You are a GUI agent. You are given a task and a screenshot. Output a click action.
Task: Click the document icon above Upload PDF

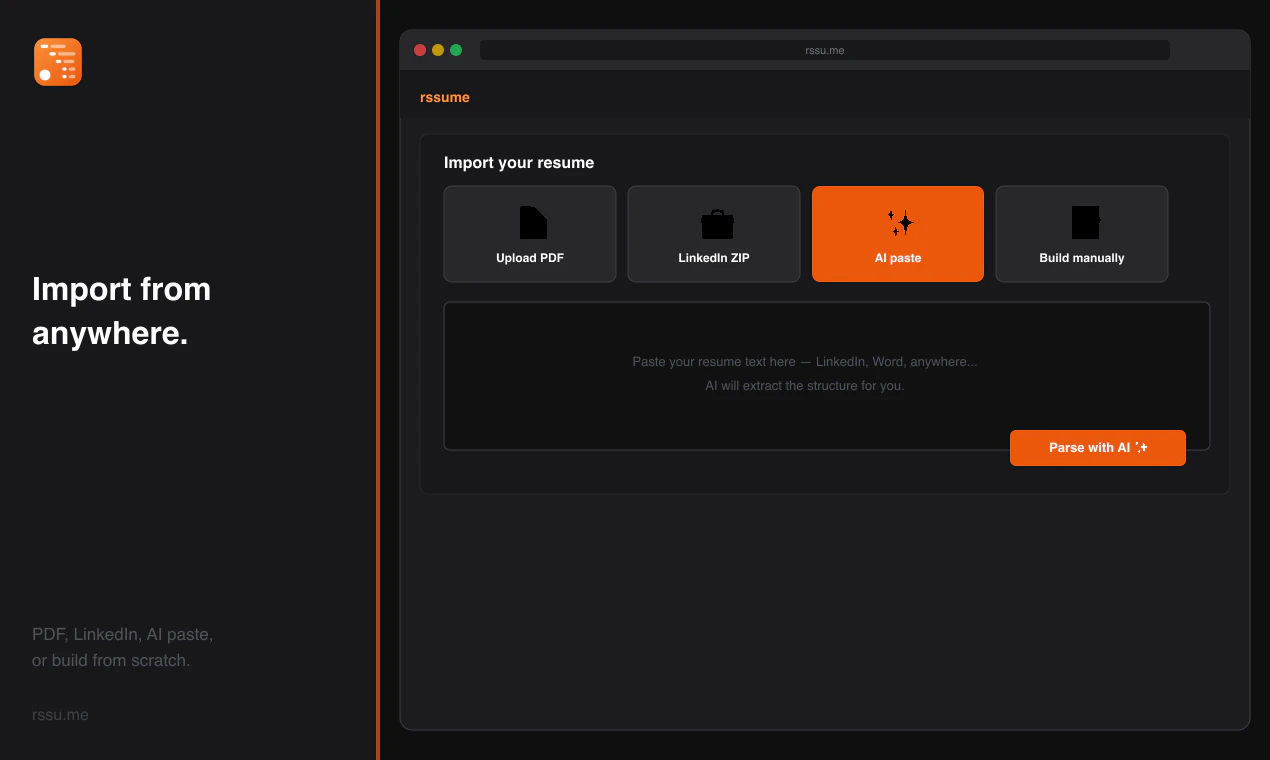(533, 223)
